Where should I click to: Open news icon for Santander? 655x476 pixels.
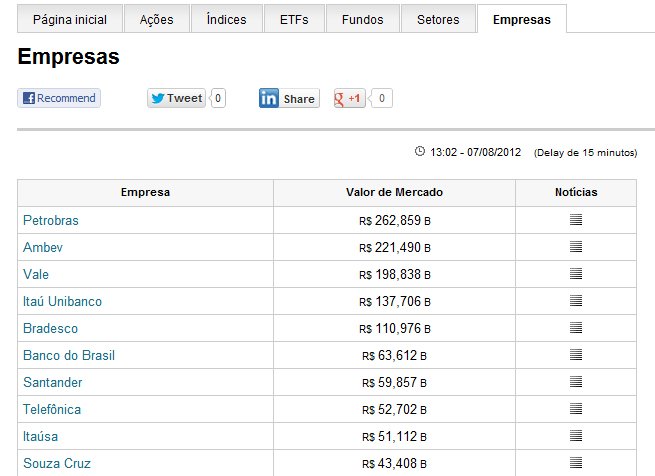(x=576, y=382)
